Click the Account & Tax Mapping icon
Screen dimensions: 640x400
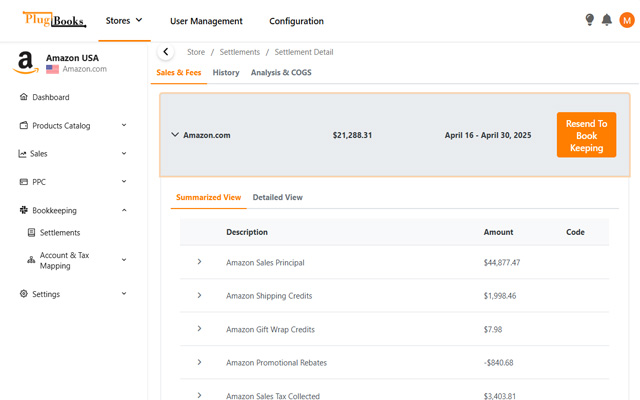pyautogui.click(x=31, y=260)
